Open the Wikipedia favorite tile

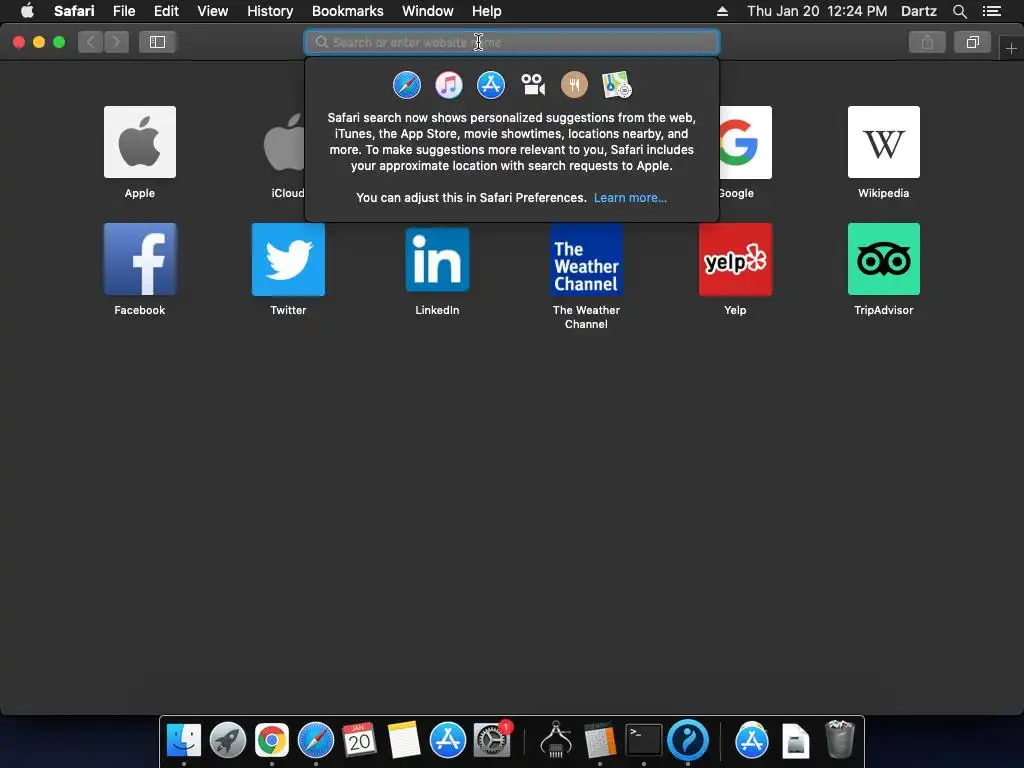[884, 142]
